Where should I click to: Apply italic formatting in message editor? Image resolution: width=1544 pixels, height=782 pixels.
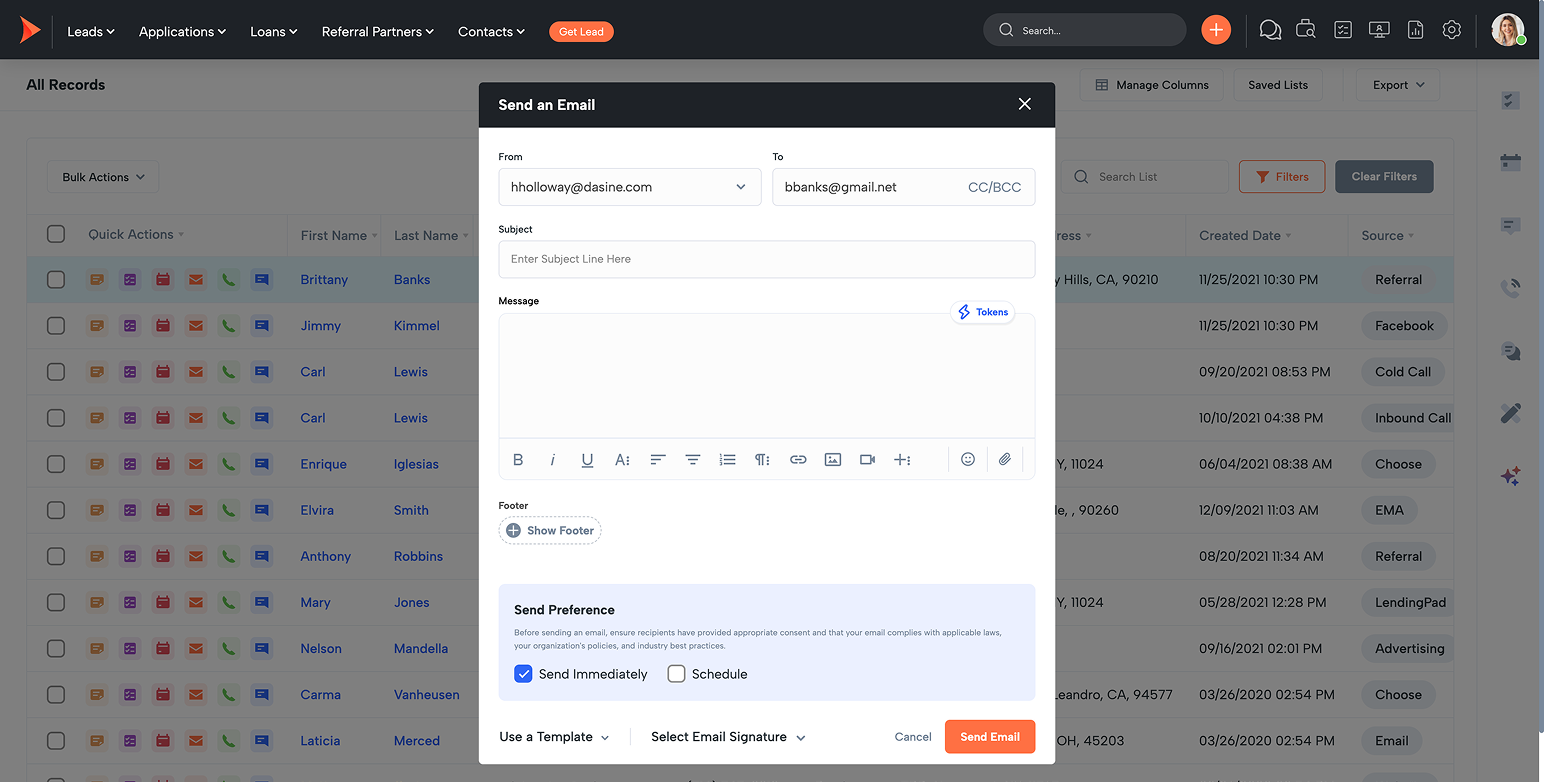click(x=552, y=460)
